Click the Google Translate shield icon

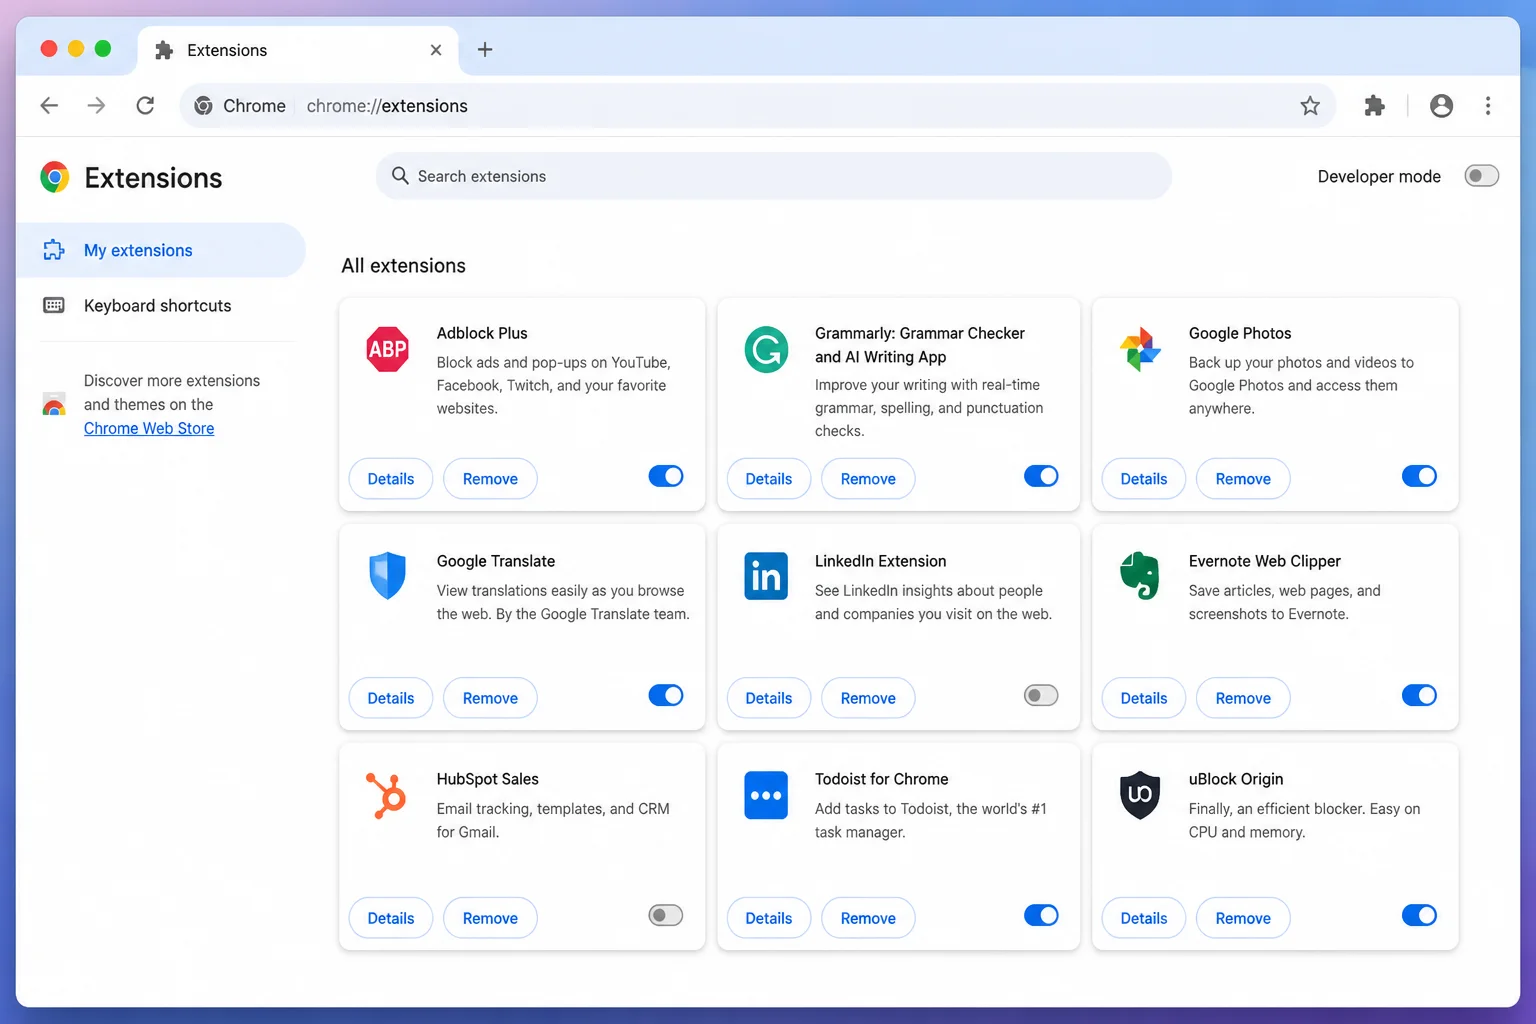point(388,575)
